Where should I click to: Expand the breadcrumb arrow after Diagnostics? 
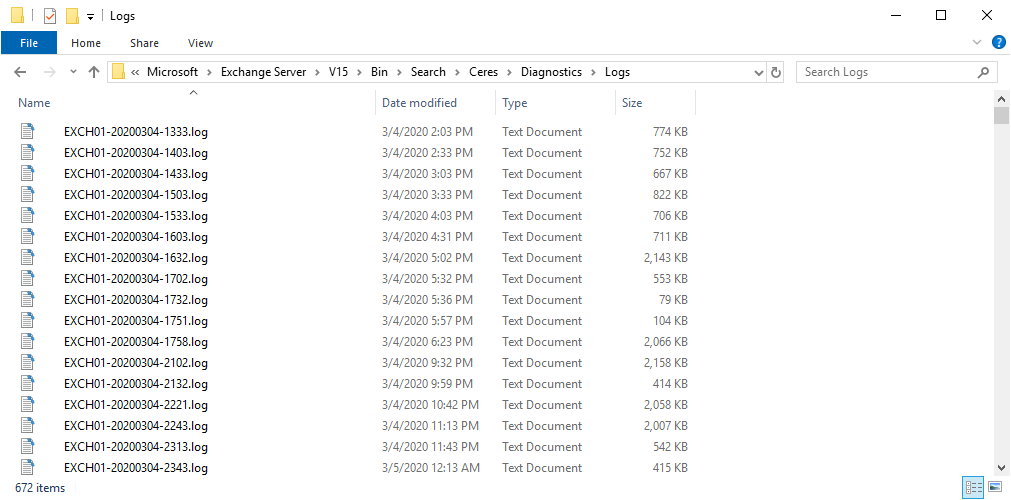(x=594, y=72)
